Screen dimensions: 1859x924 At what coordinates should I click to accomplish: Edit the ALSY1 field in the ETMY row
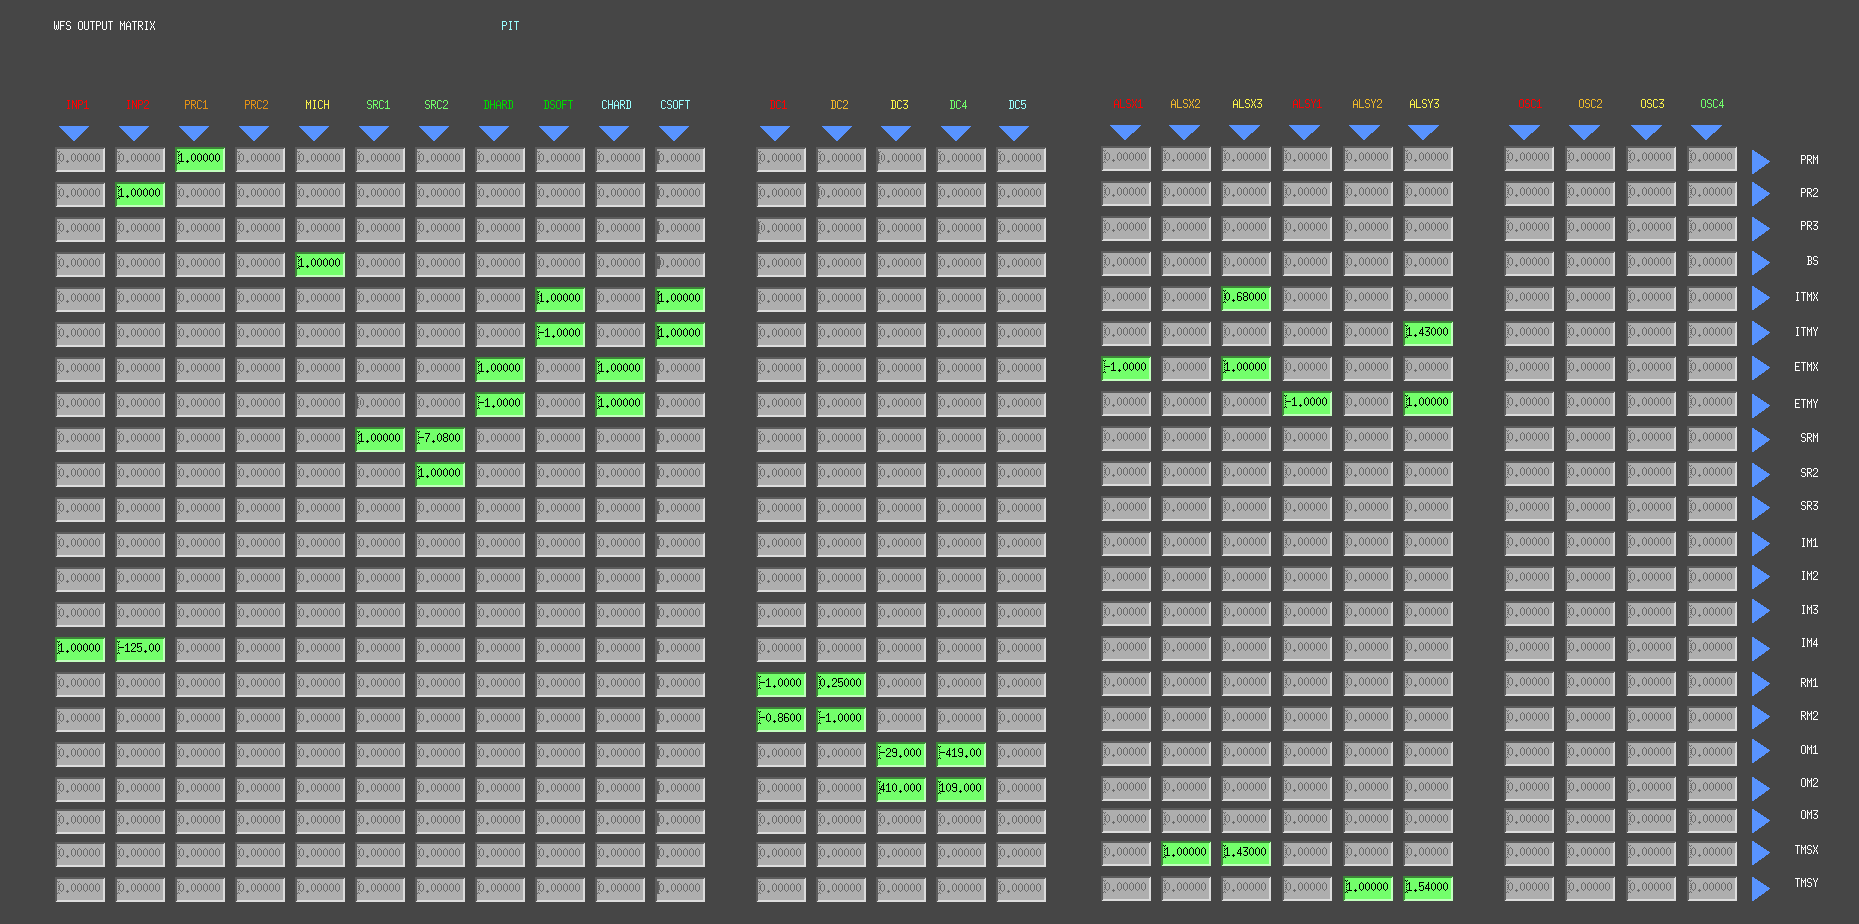click(1307, 403)
